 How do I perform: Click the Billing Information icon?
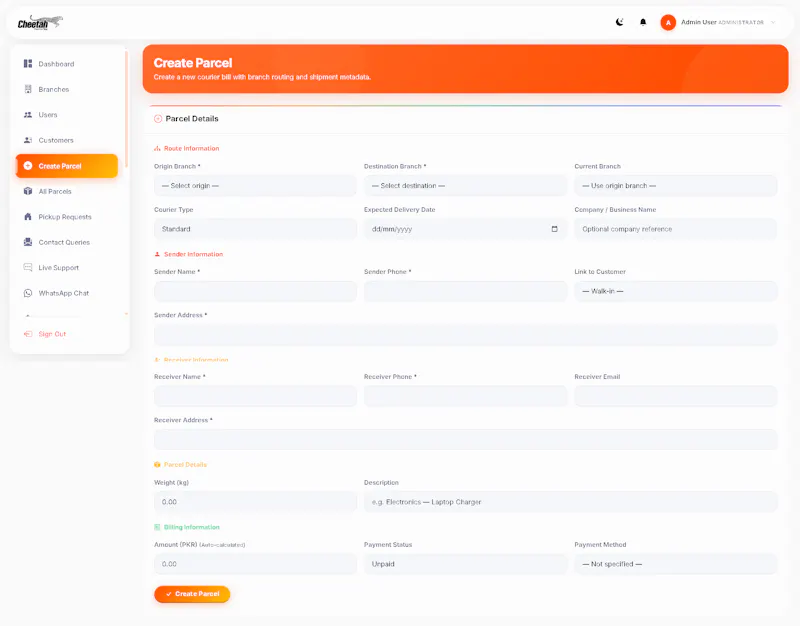pyautogui.click(x=157, y=527)
